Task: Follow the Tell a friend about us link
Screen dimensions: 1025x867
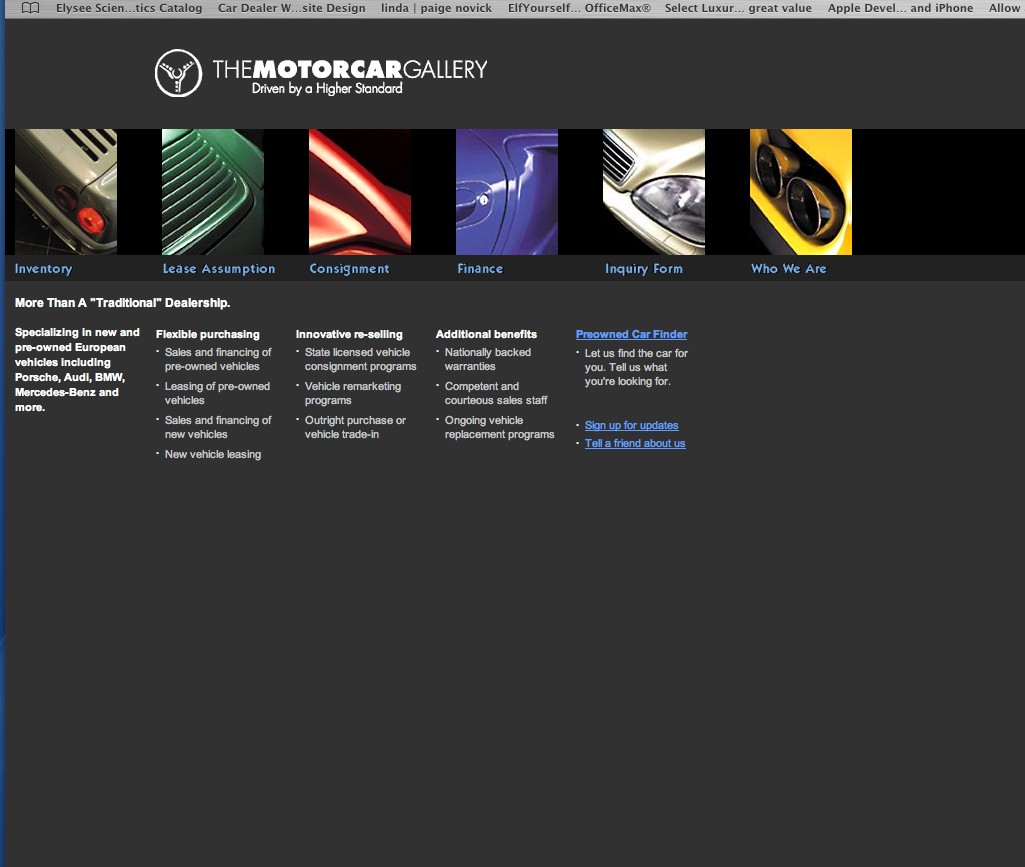Action: (x=635, y=443)
